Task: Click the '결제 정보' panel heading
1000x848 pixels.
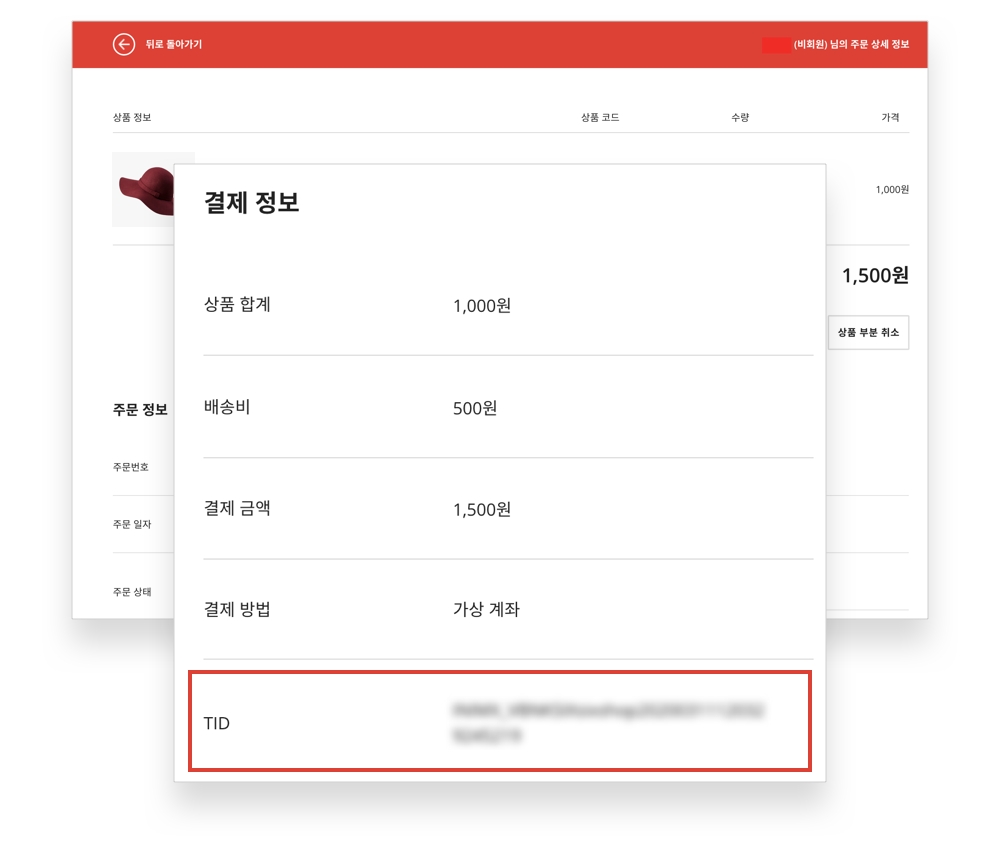Action: 251,203
